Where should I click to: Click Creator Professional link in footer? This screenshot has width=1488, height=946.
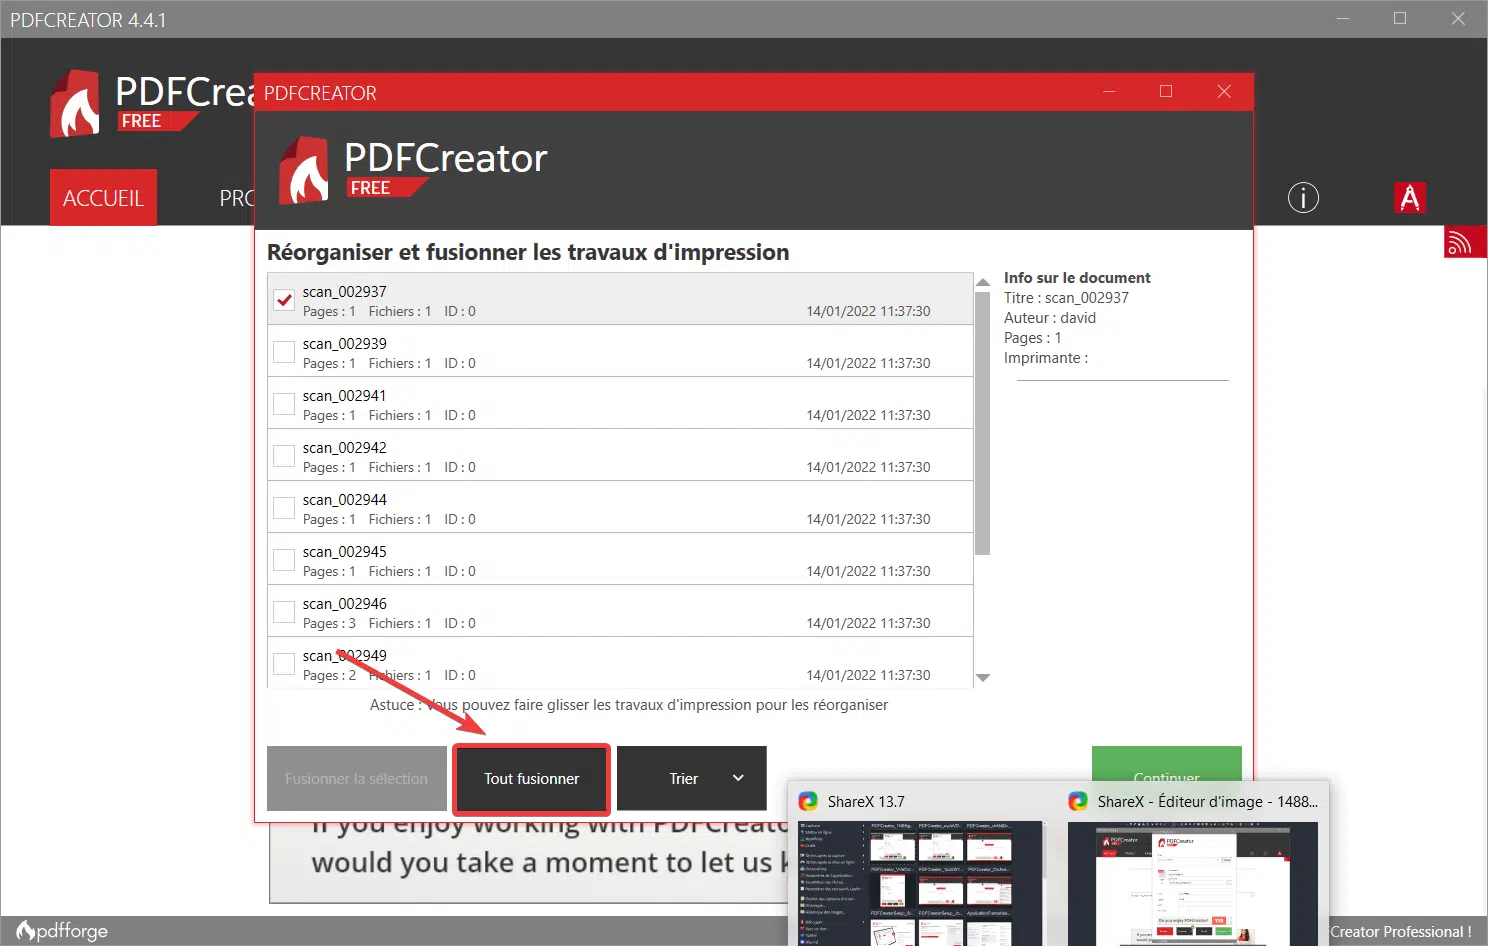[x=1400, y=931]
